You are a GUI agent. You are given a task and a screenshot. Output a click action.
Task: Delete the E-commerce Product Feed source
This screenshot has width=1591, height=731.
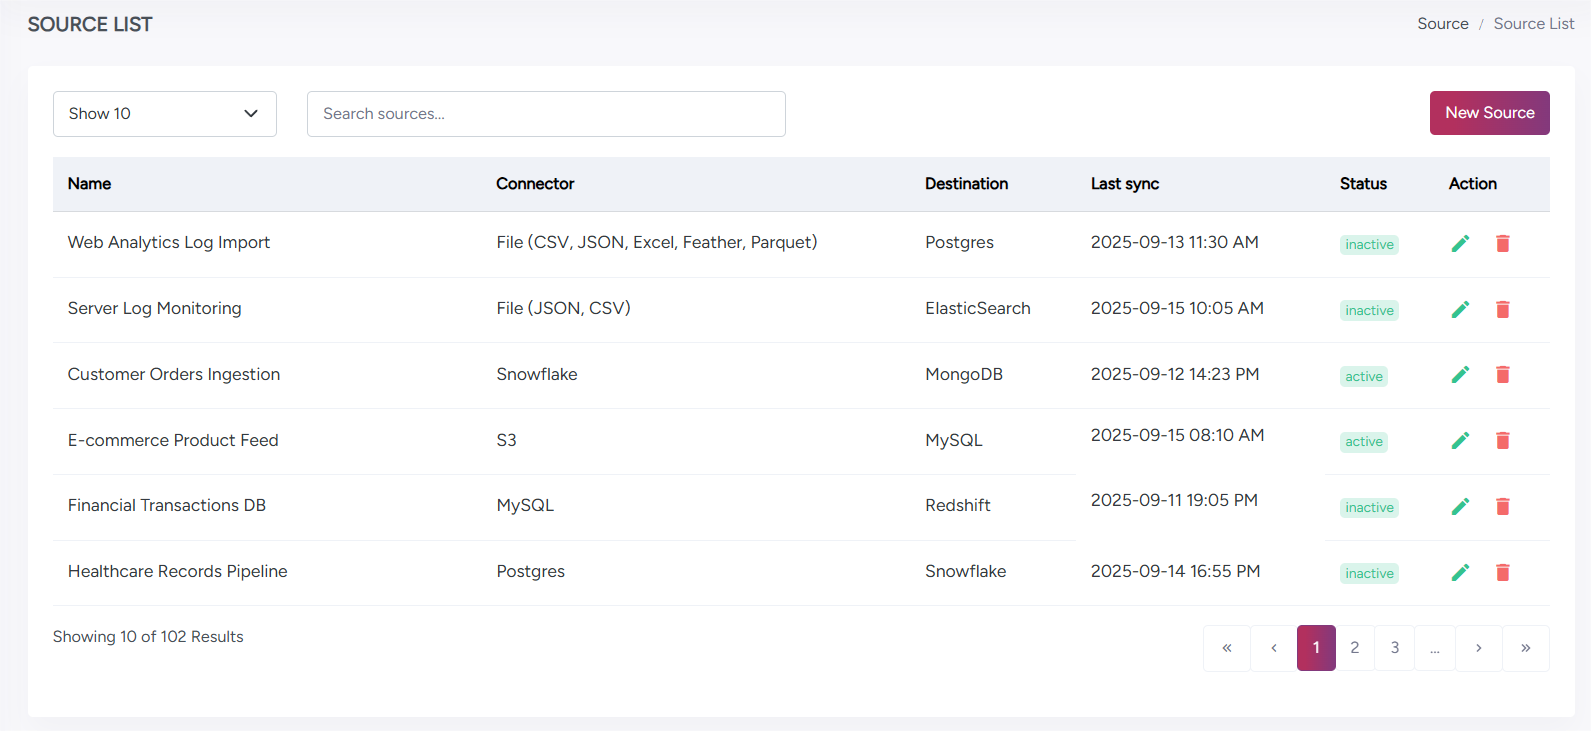pos(1502,441)
